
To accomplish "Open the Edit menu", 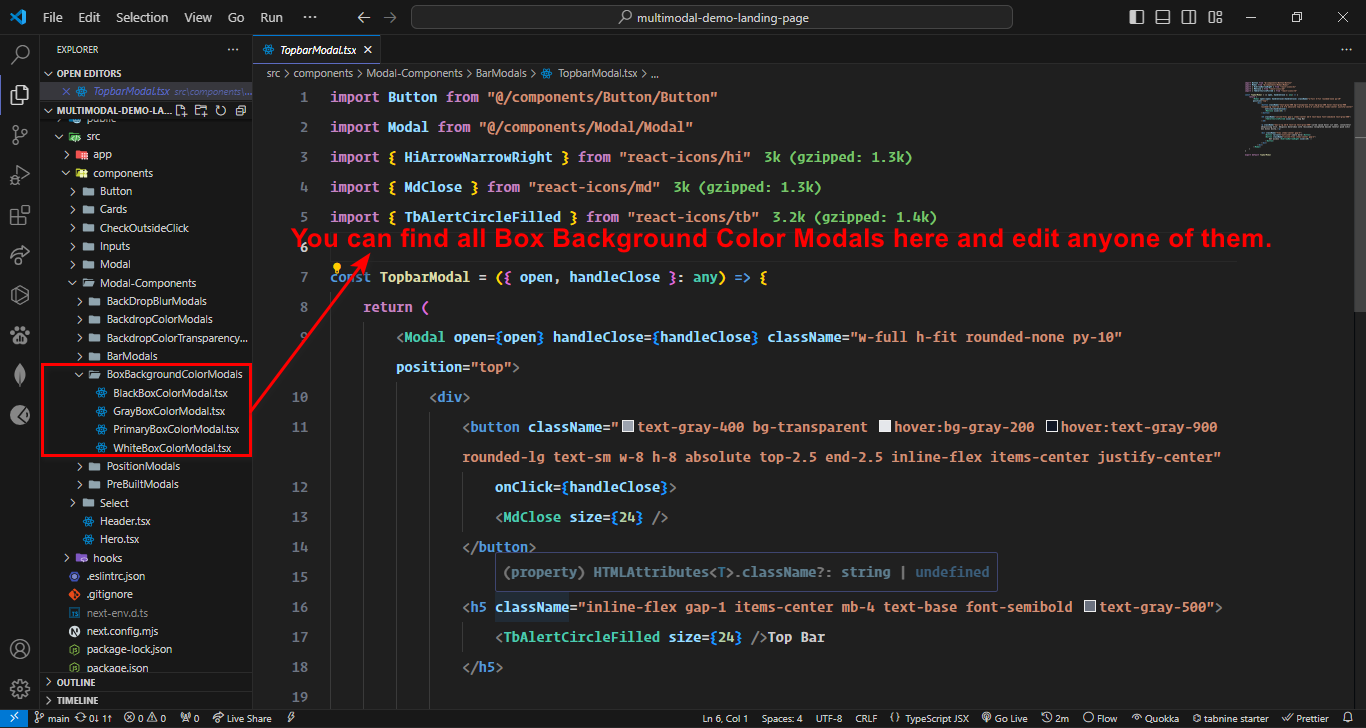I will coord(89,17).
